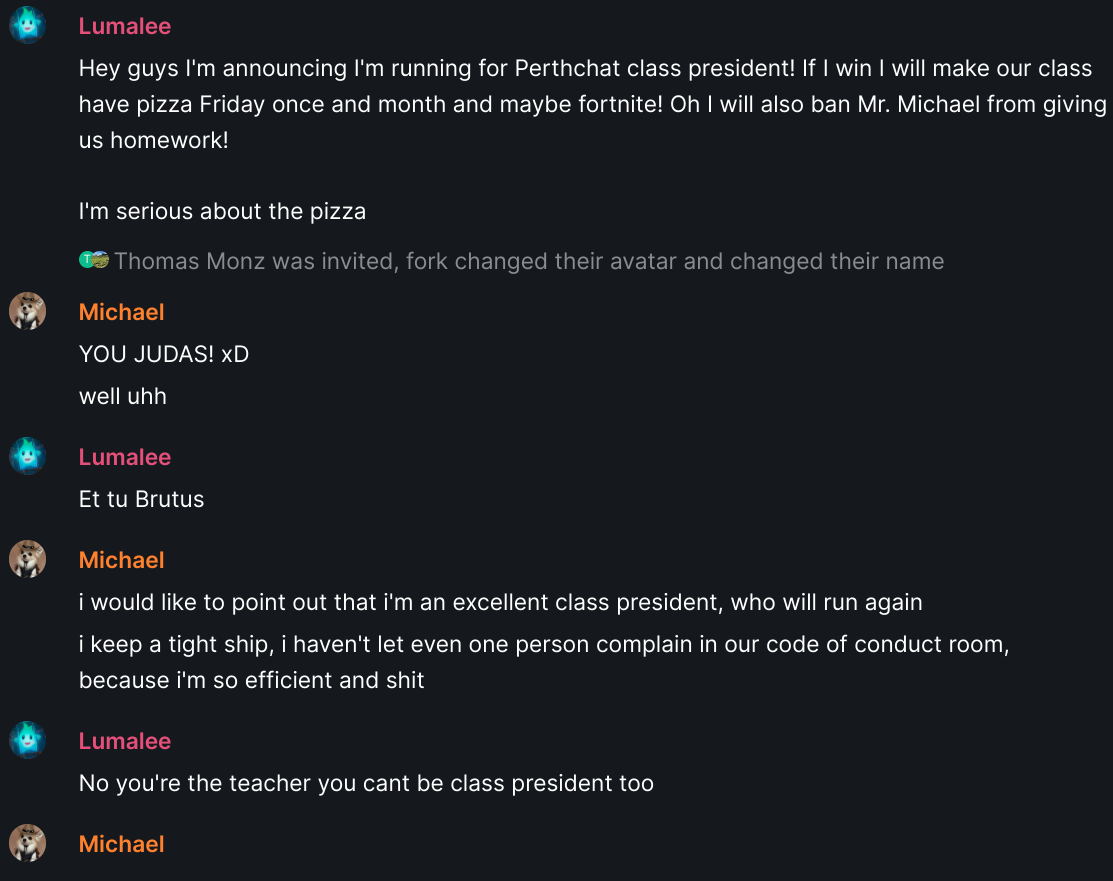Click Michael's avatar next to the 'YOU JUDAS!' message
This screenshot has height=881, width=1113.
pyautogui.click(x=28, y=311)
